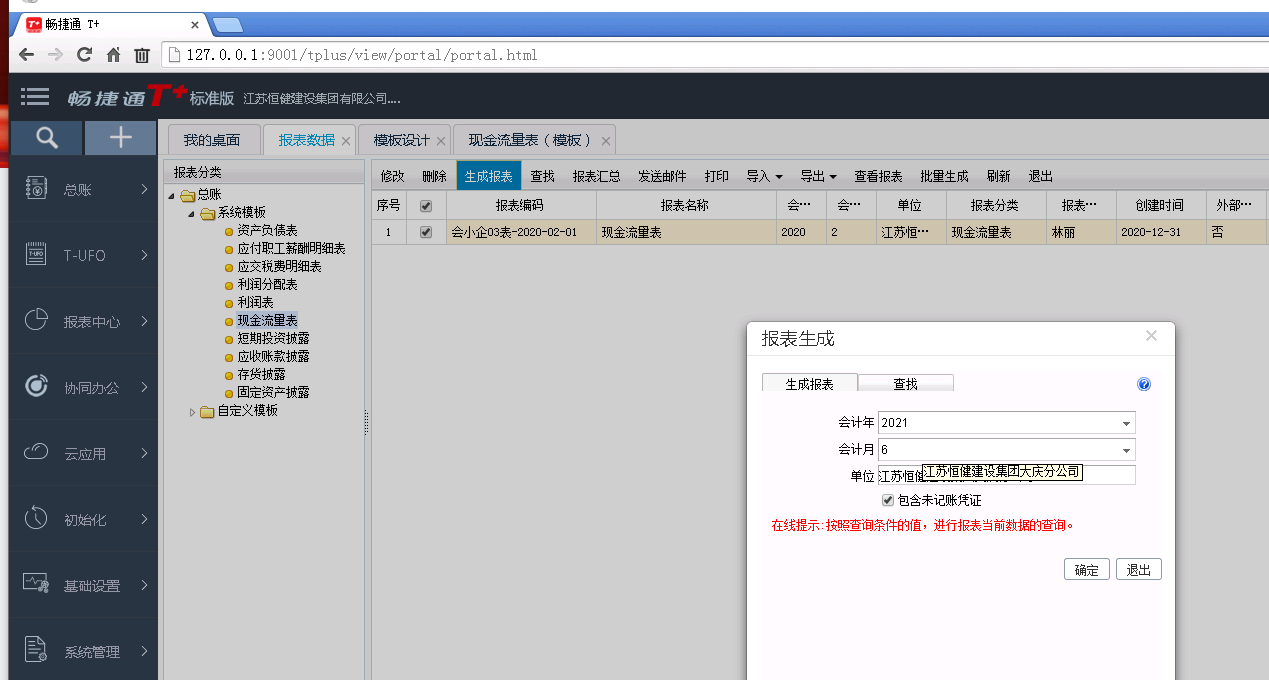
Task: Click the browser forward arrow
Action: point(55,55)
